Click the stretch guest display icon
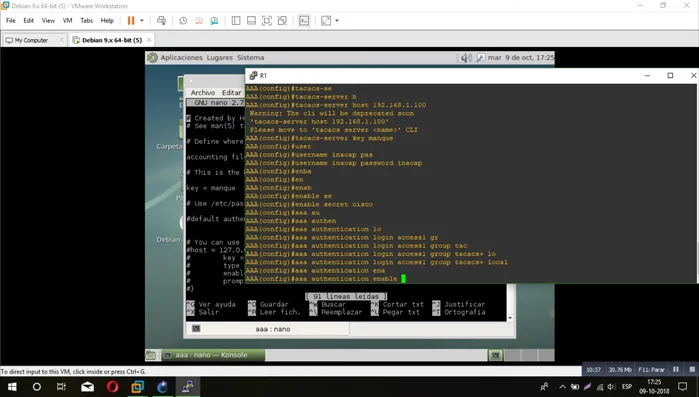Screen dimensions: 699x397 coord(326,20)
